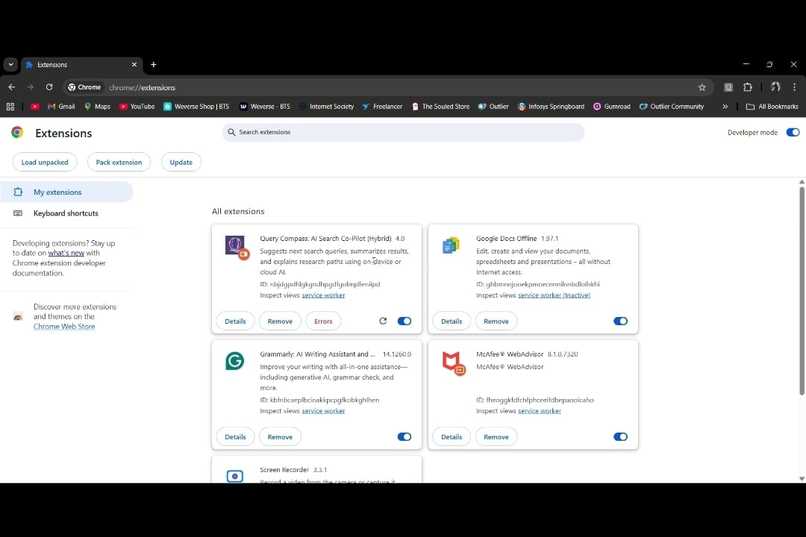Screen dimensions: 806x537
Task: Click the McAfee WebAdvisor extension icon
Action: pyautogui.click(x=453, y=363)
